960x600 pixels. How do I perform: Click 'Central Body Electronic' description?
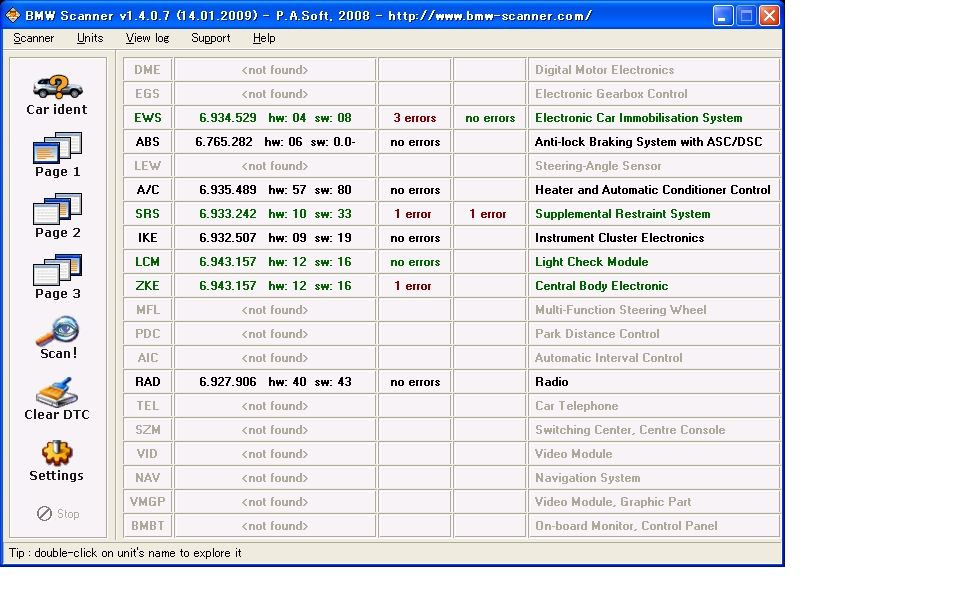click(x=601, y=285)
